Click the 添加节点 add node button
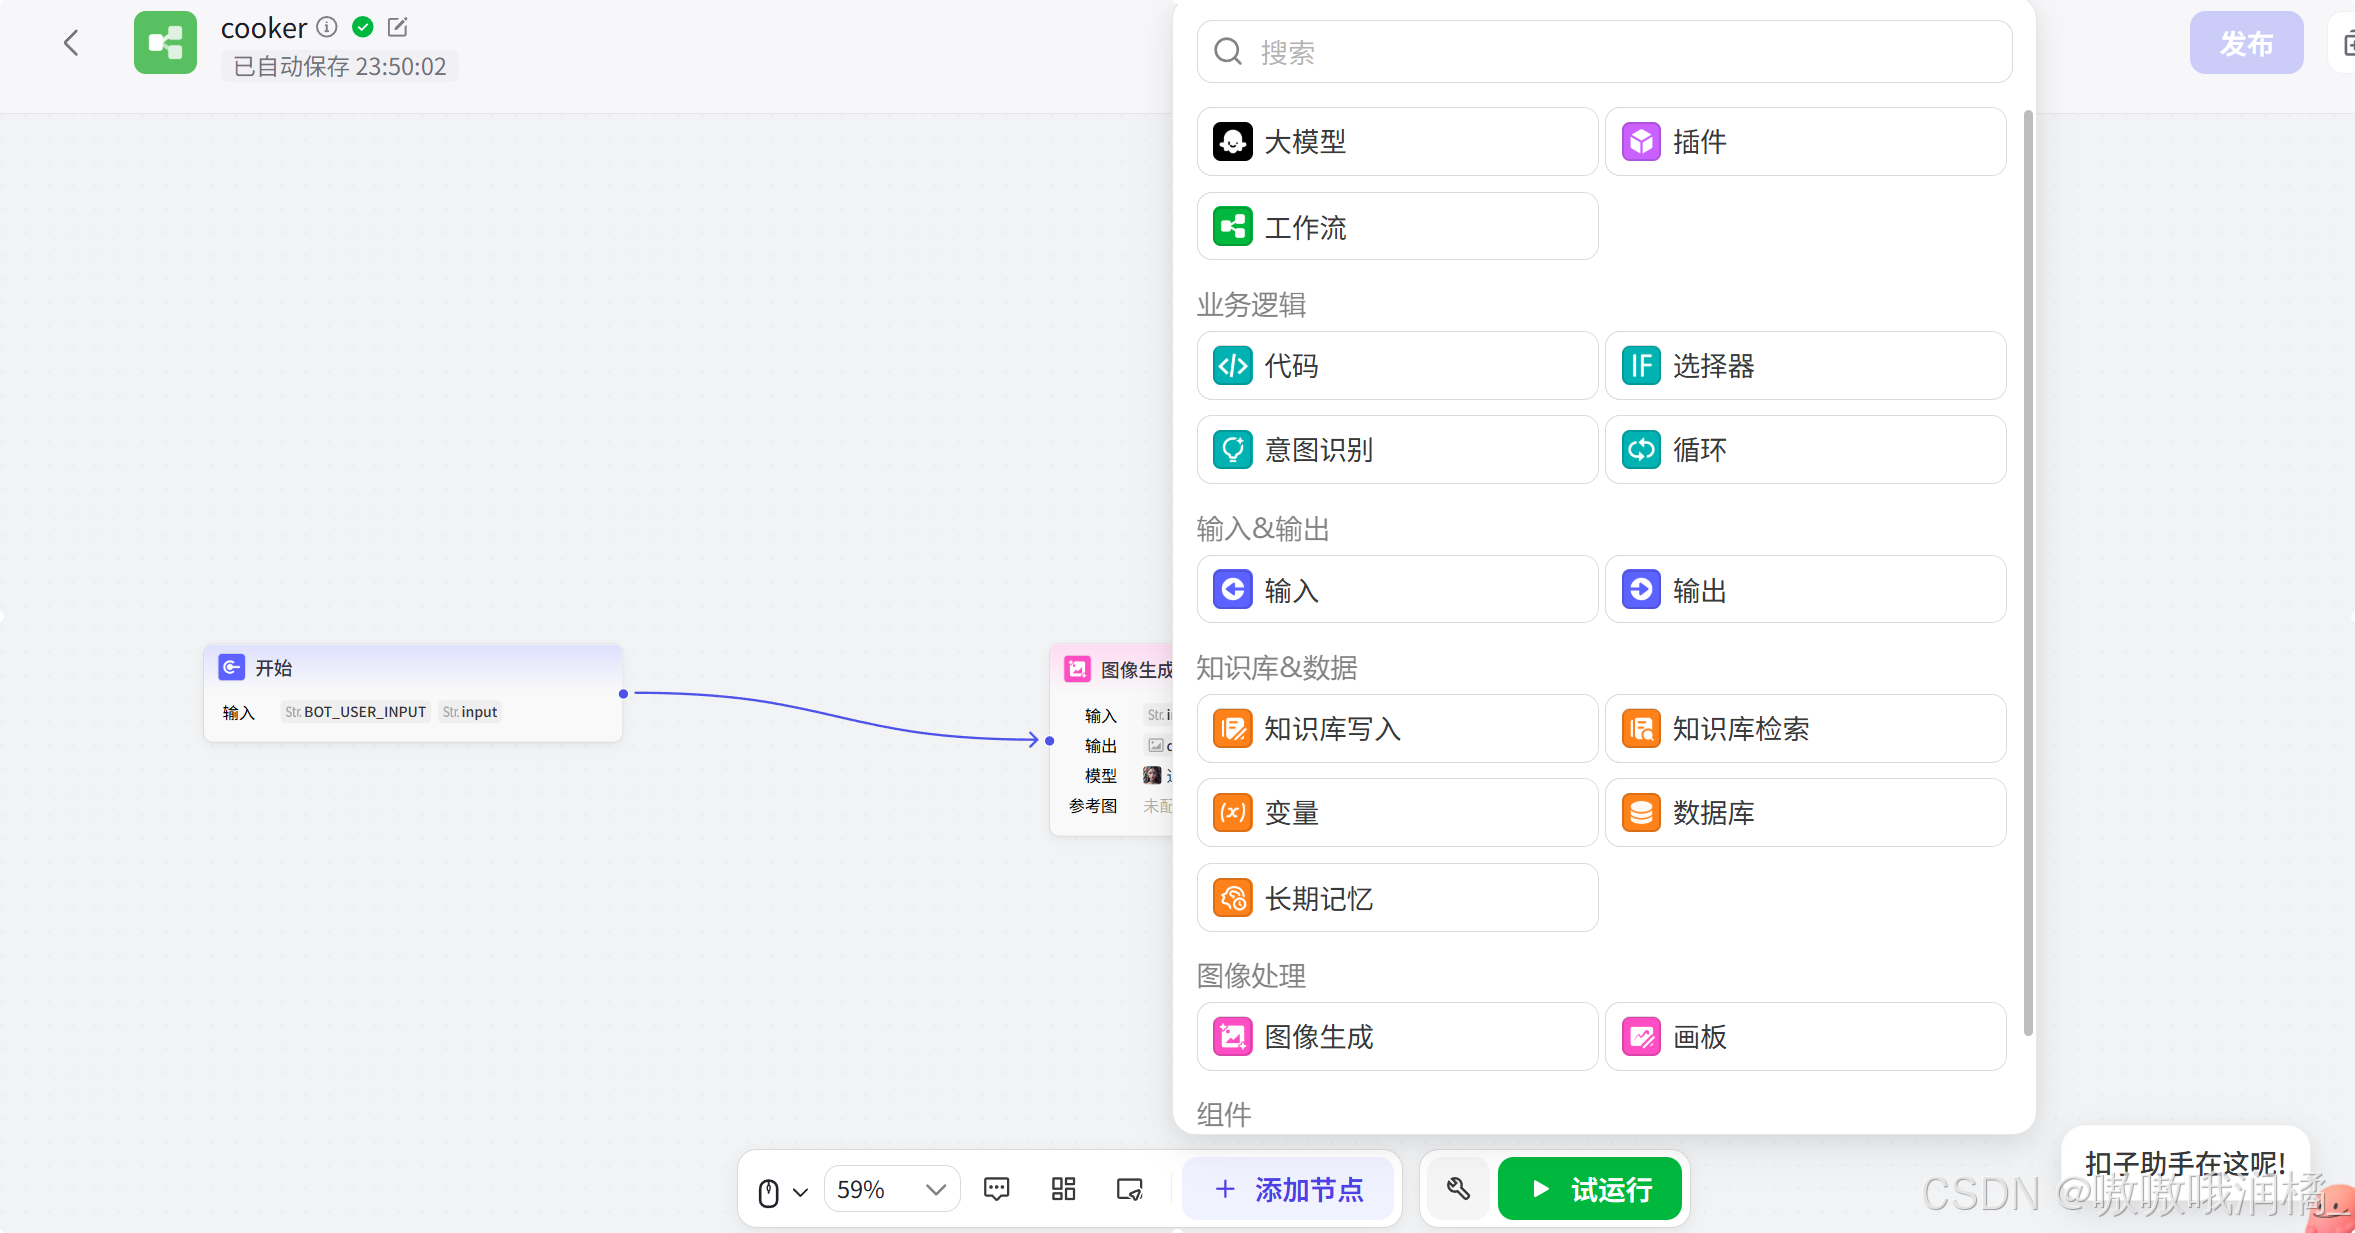Screen dimensions: 2355x1233 point(1288,1189)
